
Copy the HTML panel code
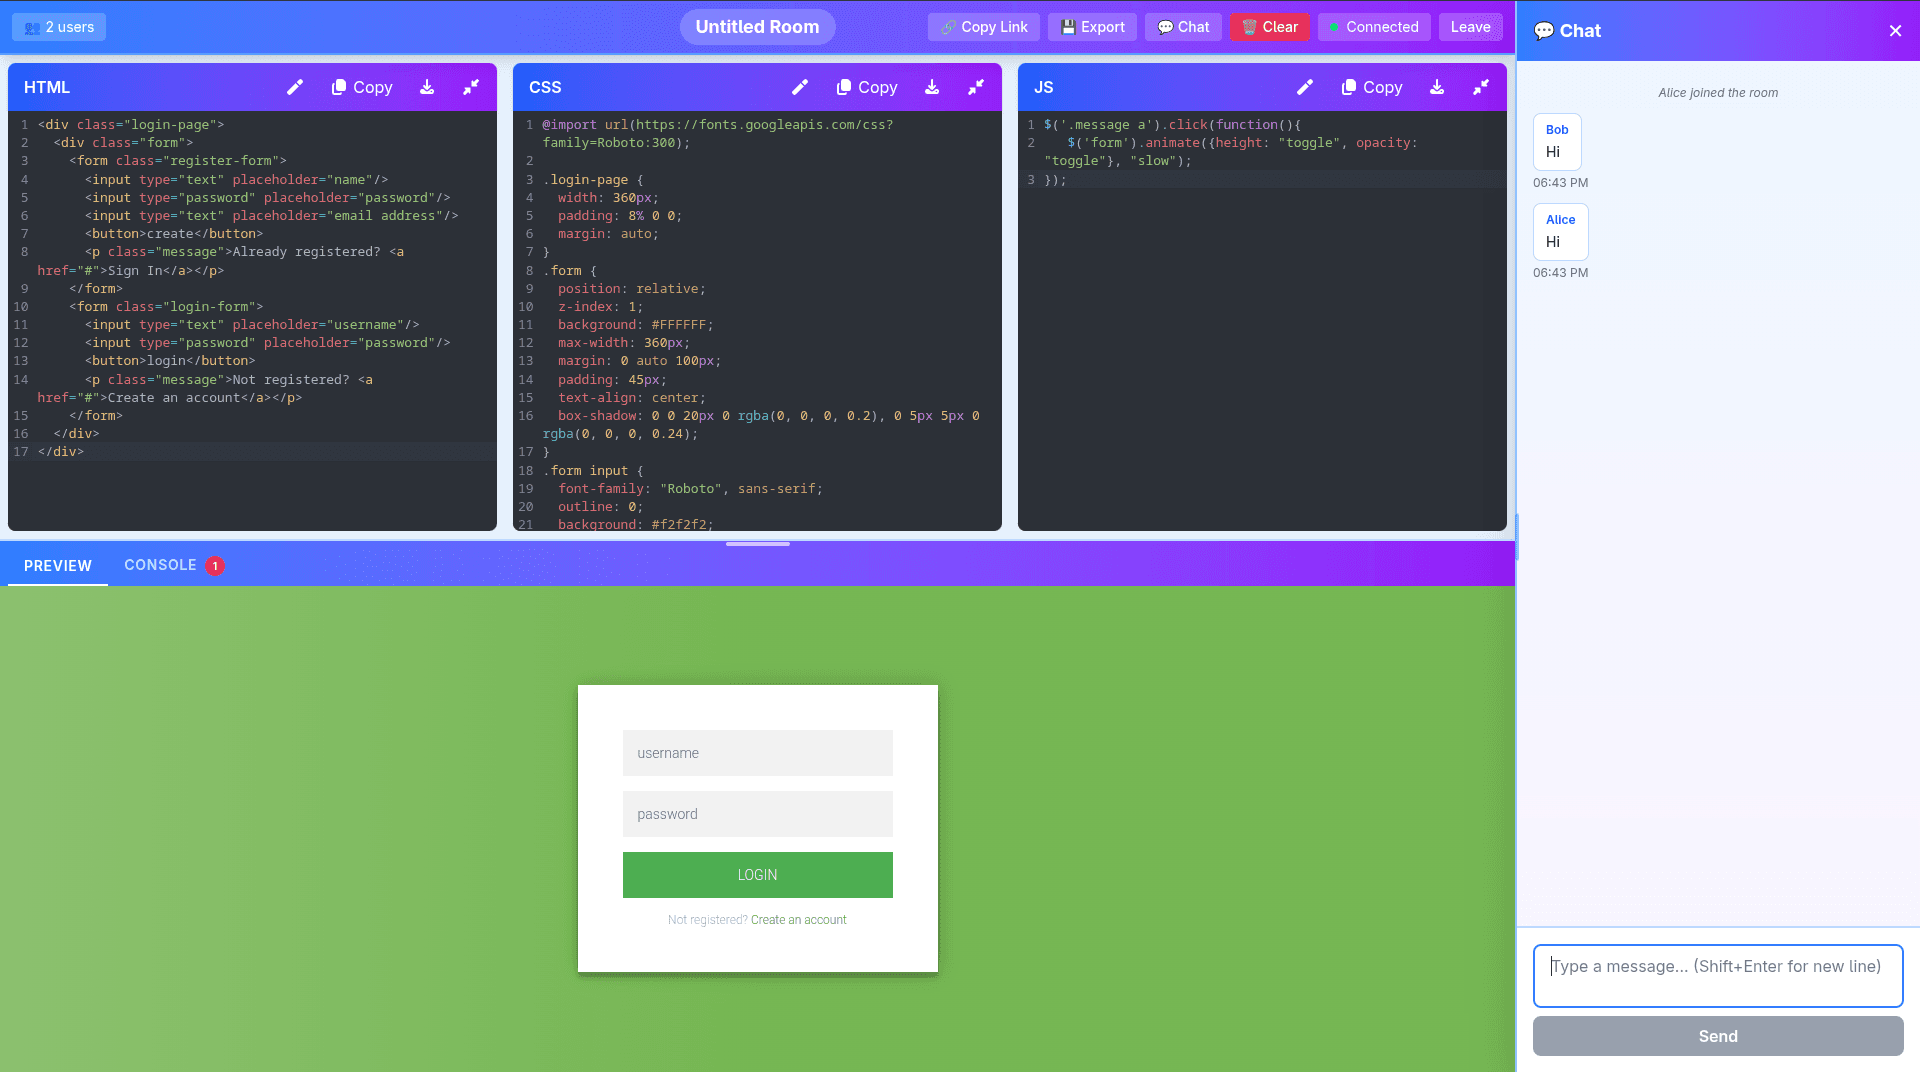click(362, 87)
